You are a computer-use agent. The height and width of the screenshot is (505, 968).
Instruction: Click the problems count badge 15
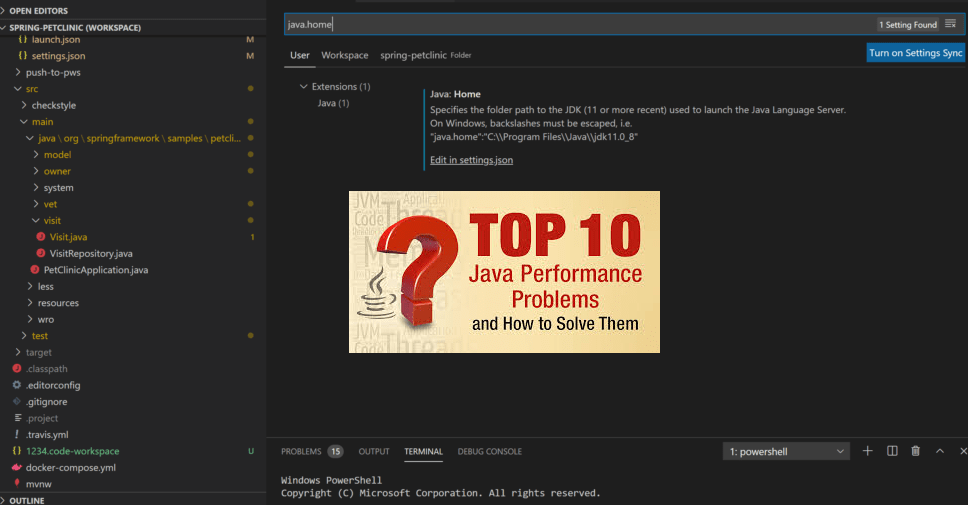335,451
